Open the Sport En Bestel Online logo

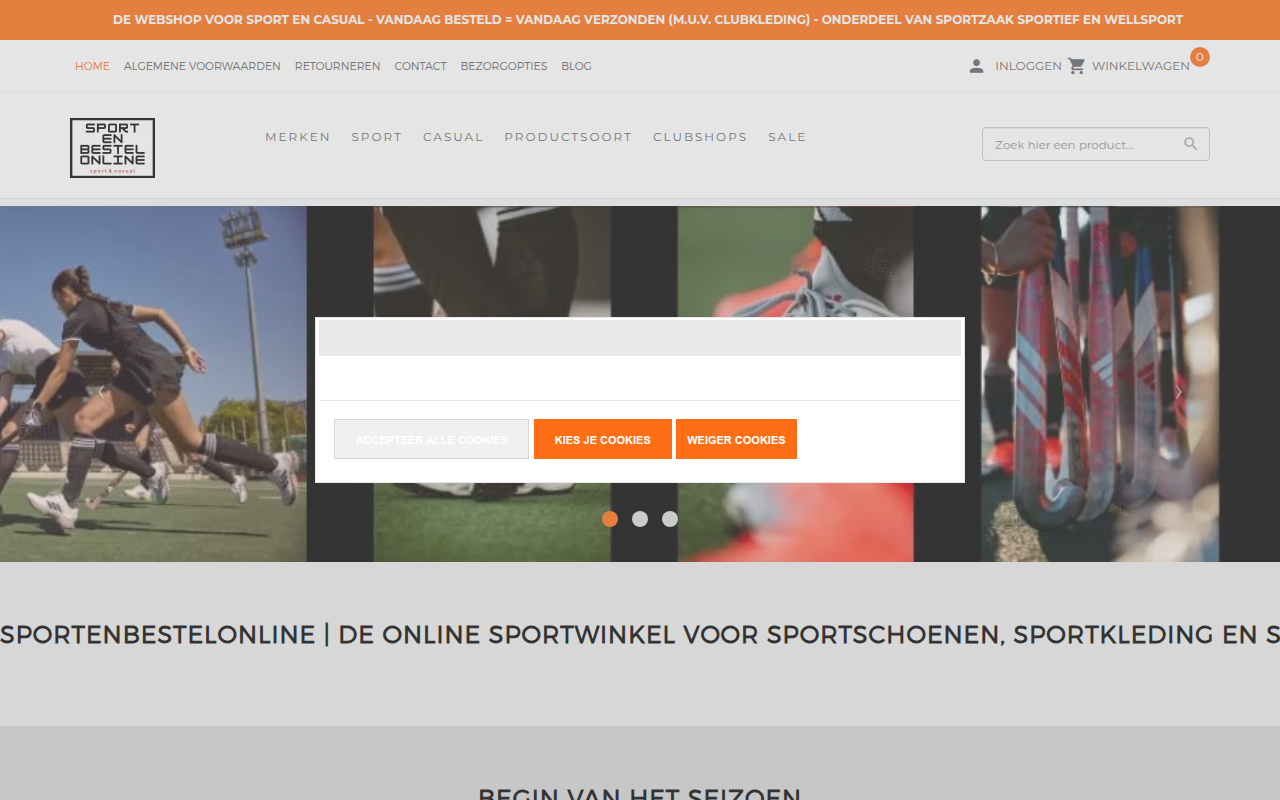point(112,148)
